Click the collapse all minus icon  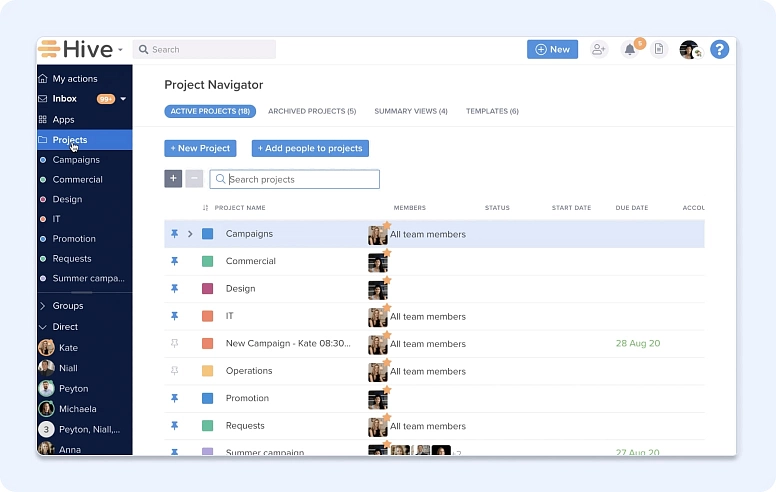194,179
